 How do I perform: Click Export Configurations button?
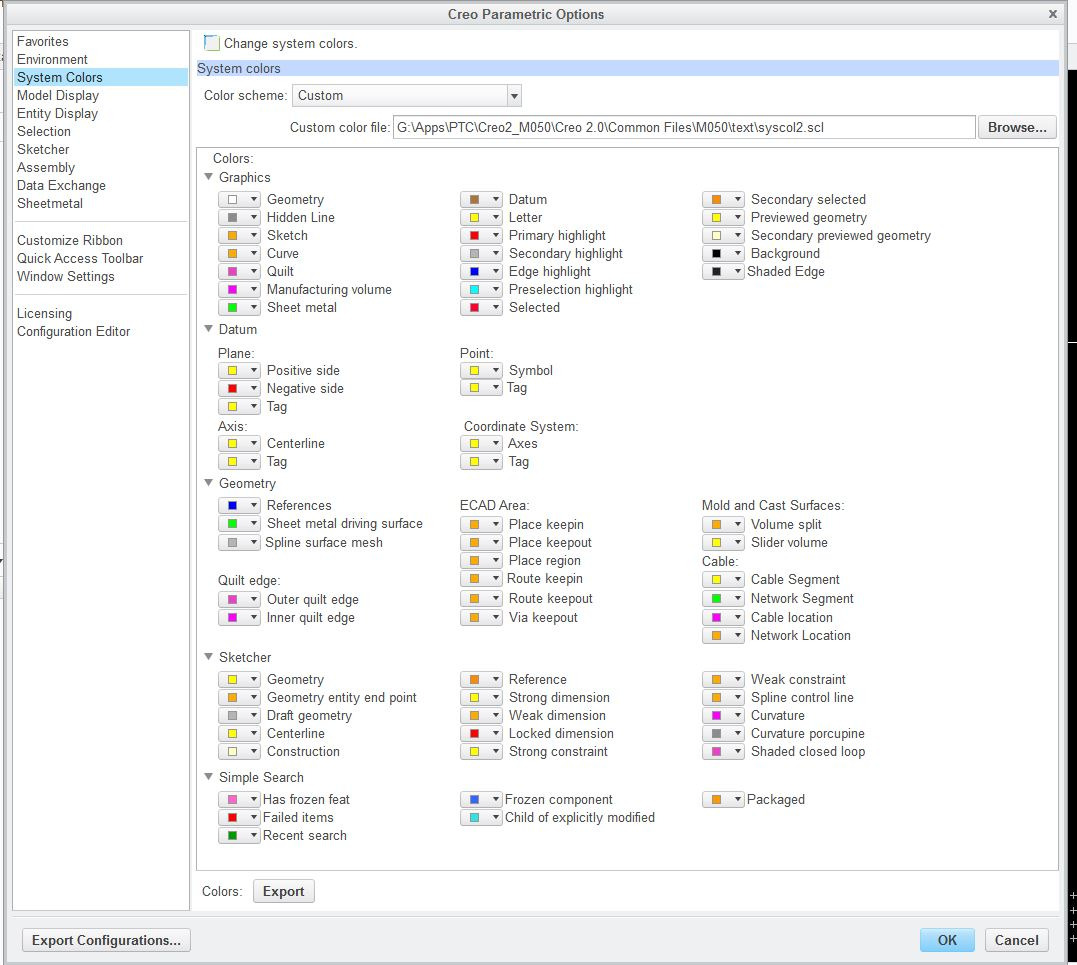tap(106, 940)
